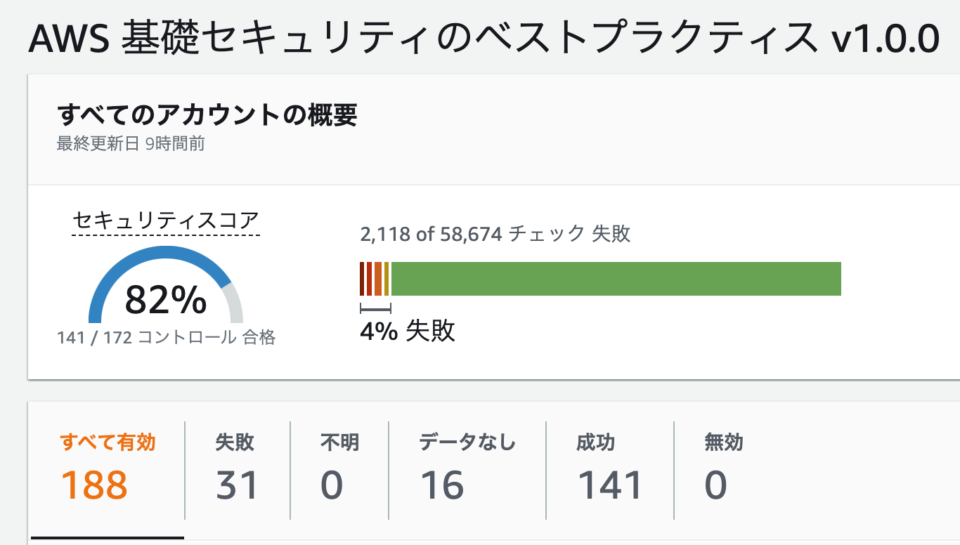Click the orange failure segment of bar
The image size is (960, 545).
(x=378, y=279)
